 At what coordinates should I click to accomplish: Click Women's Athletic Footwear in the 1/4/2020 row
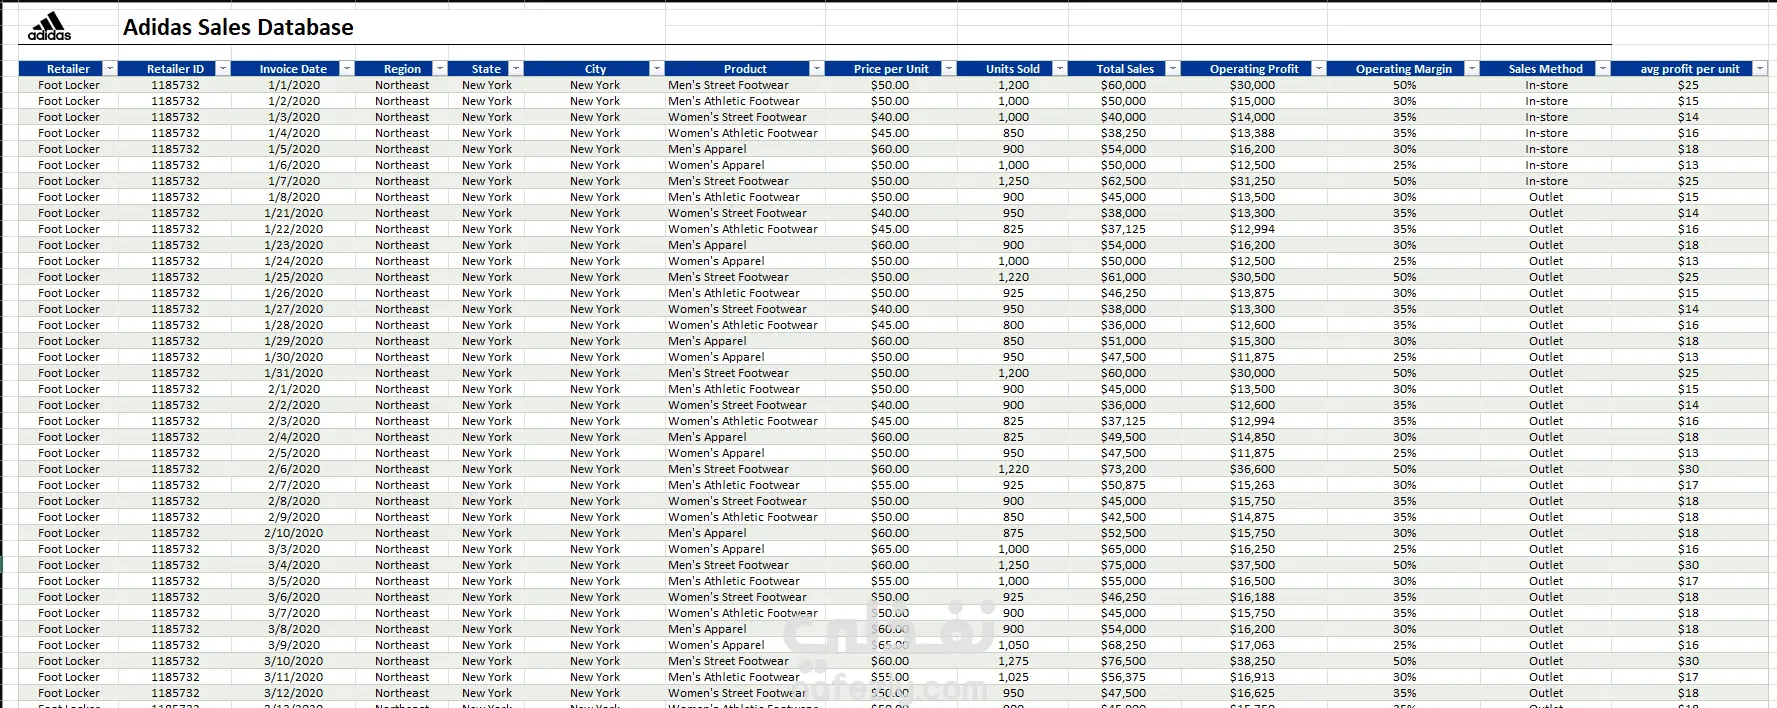click(743, 133)
